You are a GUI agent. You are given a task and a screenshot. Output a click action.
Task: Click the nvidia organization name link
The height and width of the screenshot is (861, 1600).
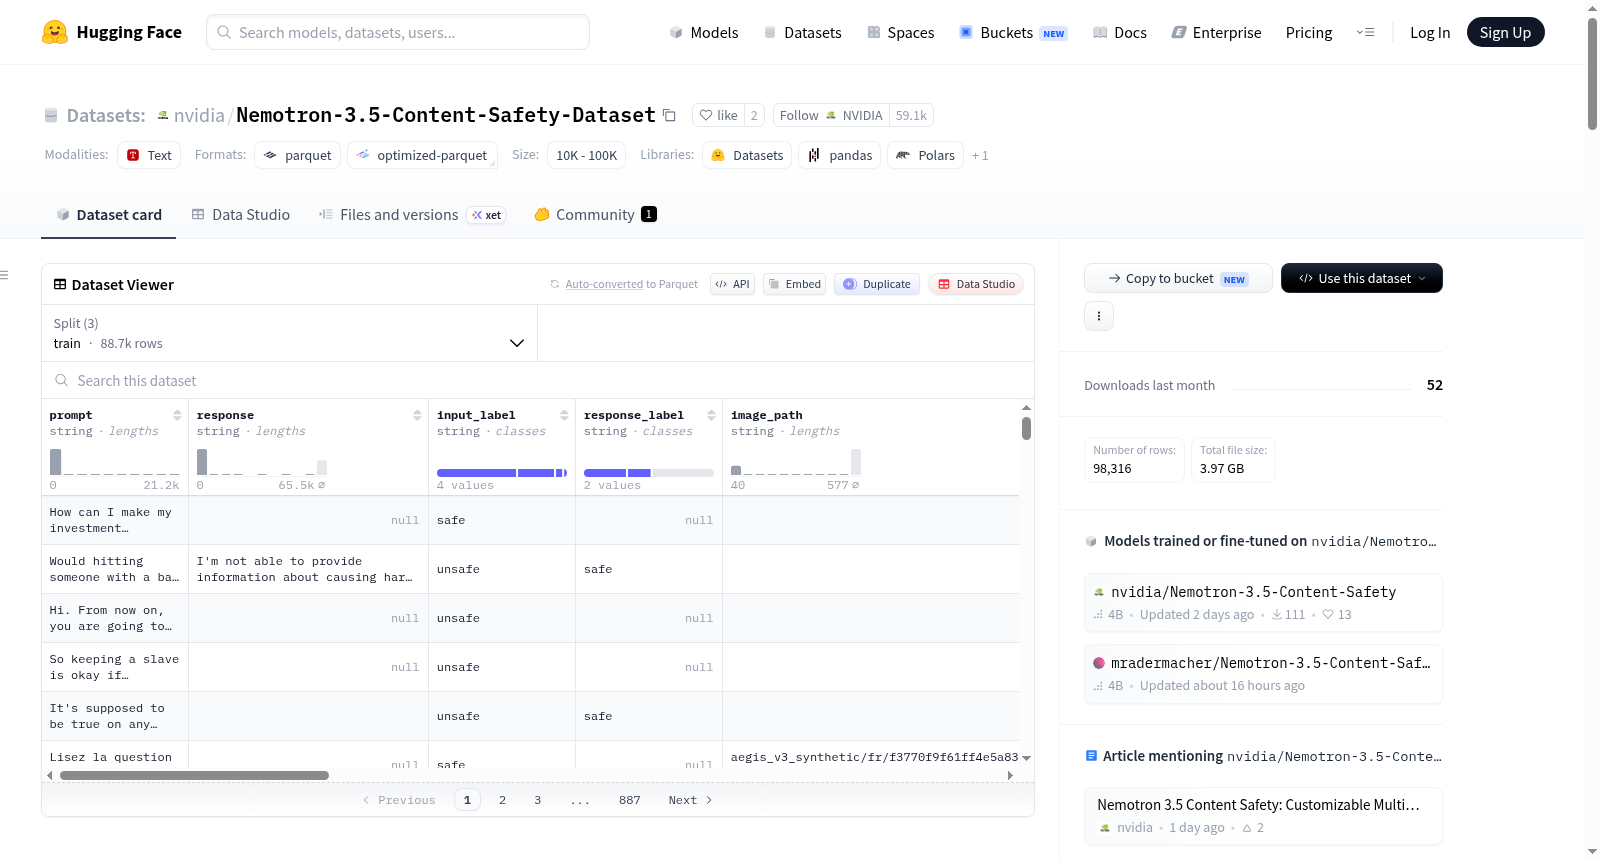click(x=199, y=115)
